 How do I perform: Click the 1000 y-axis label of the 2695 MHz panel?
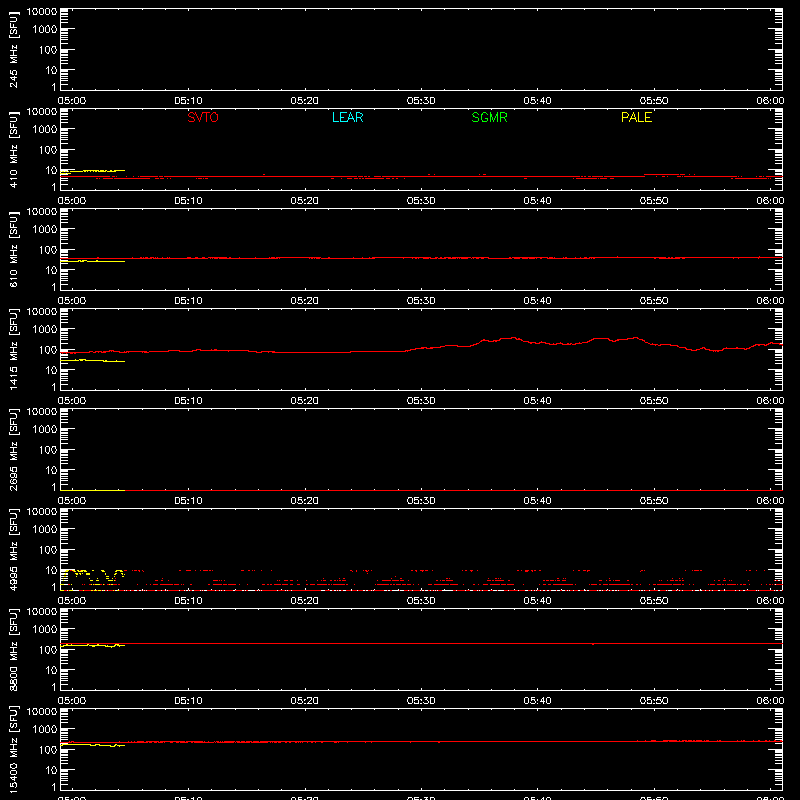(45, 430)
